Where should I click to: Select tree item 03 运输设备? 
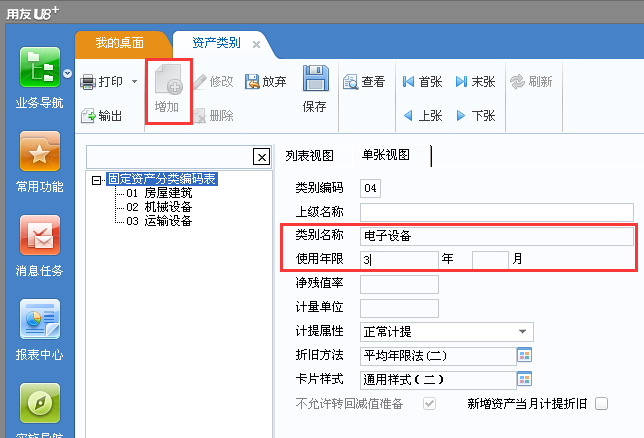(159, 221)
